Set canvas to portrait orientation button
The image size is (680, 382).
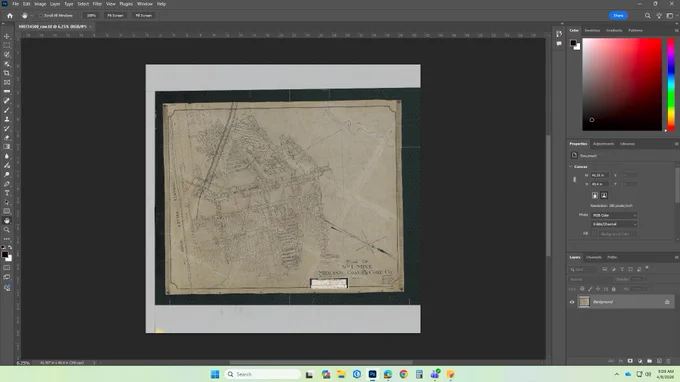595,196
